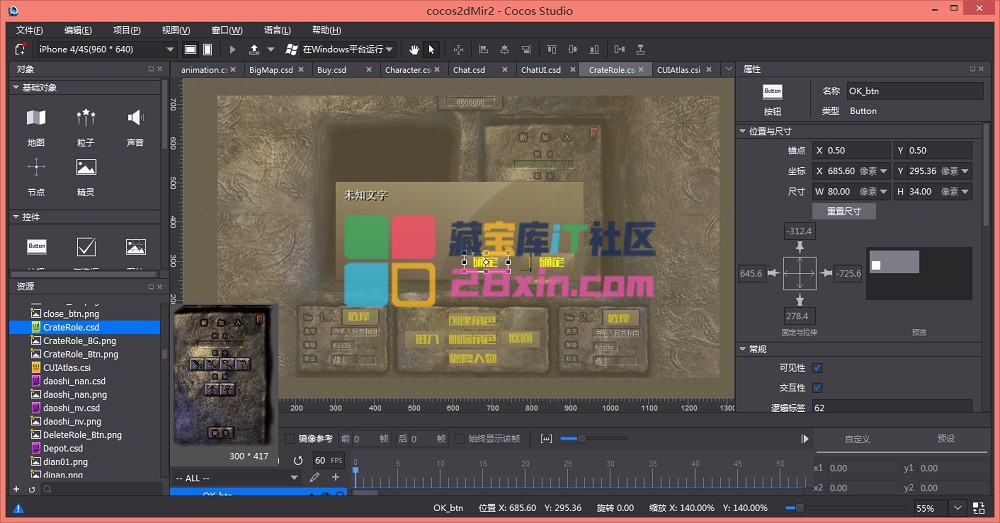
Task: Enable the 始终显示该帧 checkbox
Action: pyautogui.click(x=459, y=439)
